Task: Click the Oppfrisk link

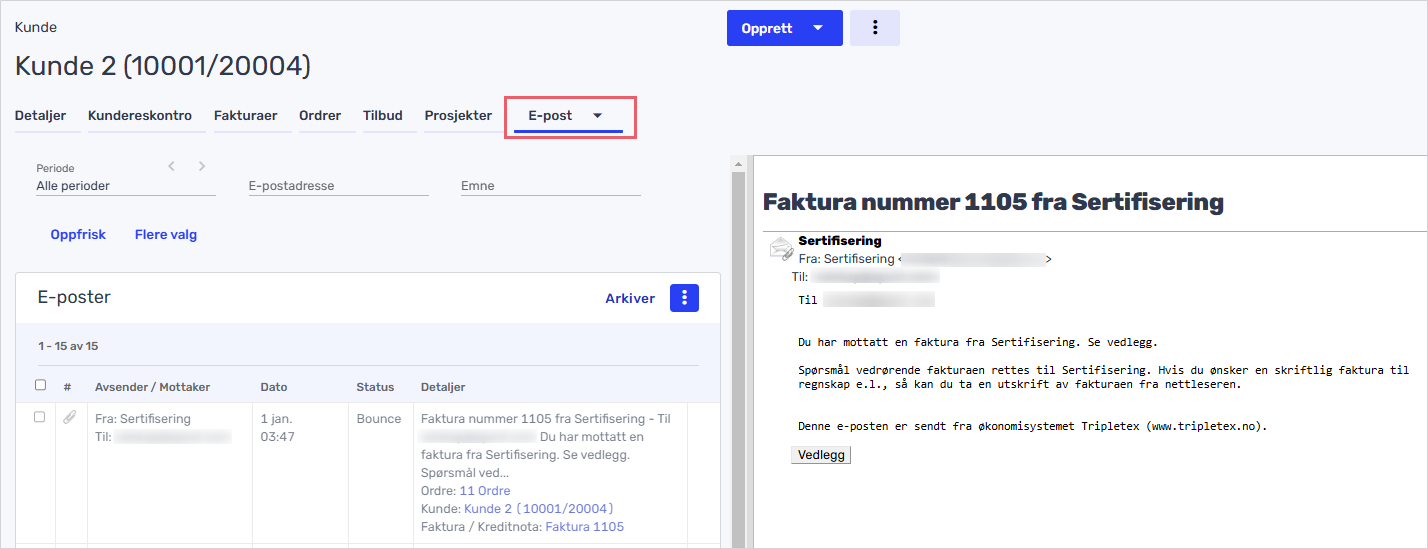Action: tap(78, 235)
